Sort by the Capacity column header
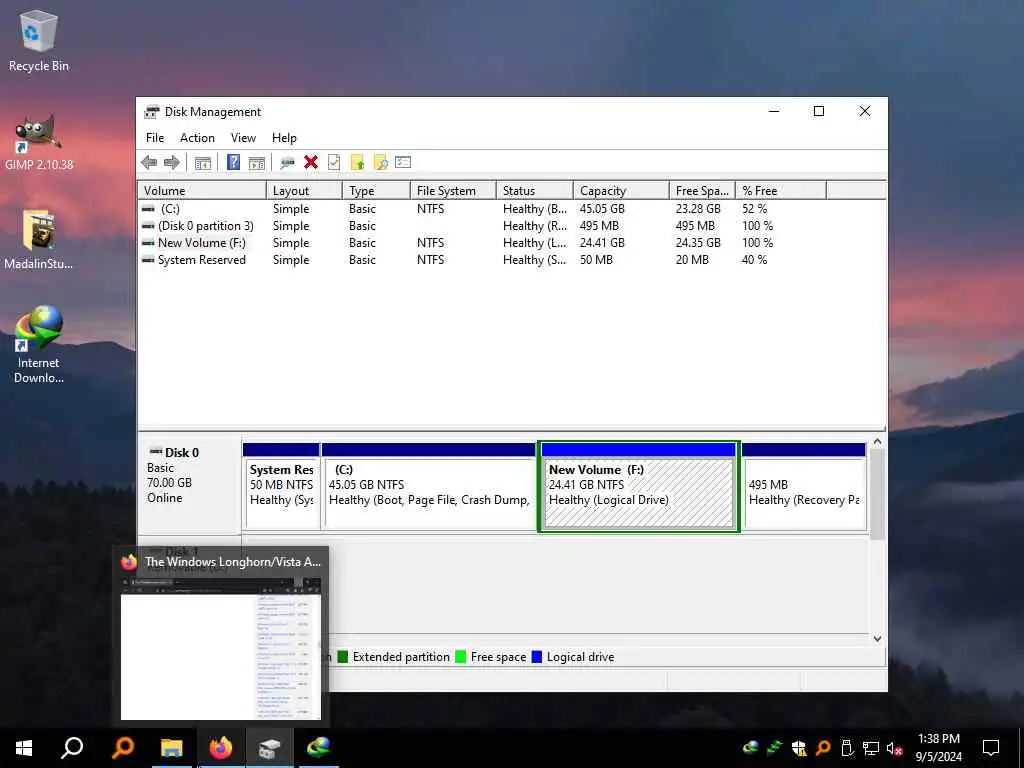This screenshot has height=768, width=1024. point(621,191)
